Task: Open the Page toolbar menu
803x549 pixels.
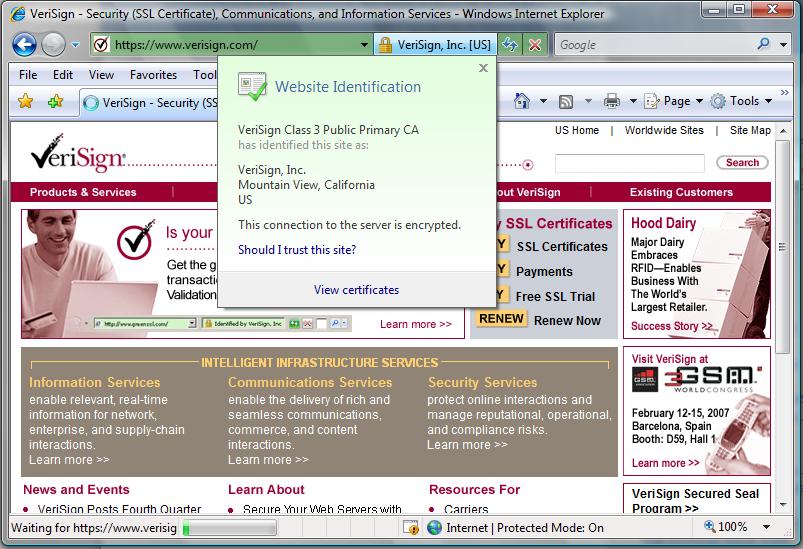Action: coord(672,101)
